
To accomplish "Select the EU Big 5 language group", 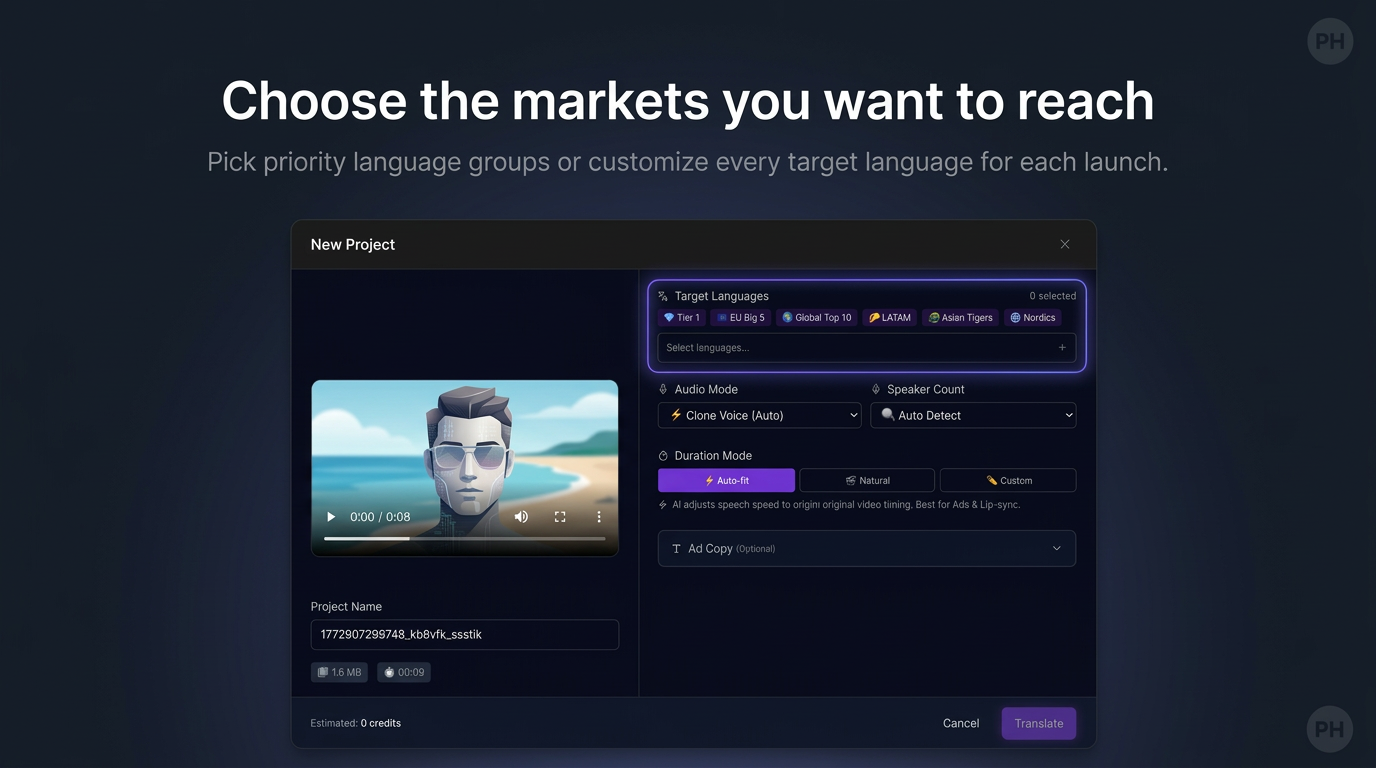I will pyautogui.click(x=741, y=318).
